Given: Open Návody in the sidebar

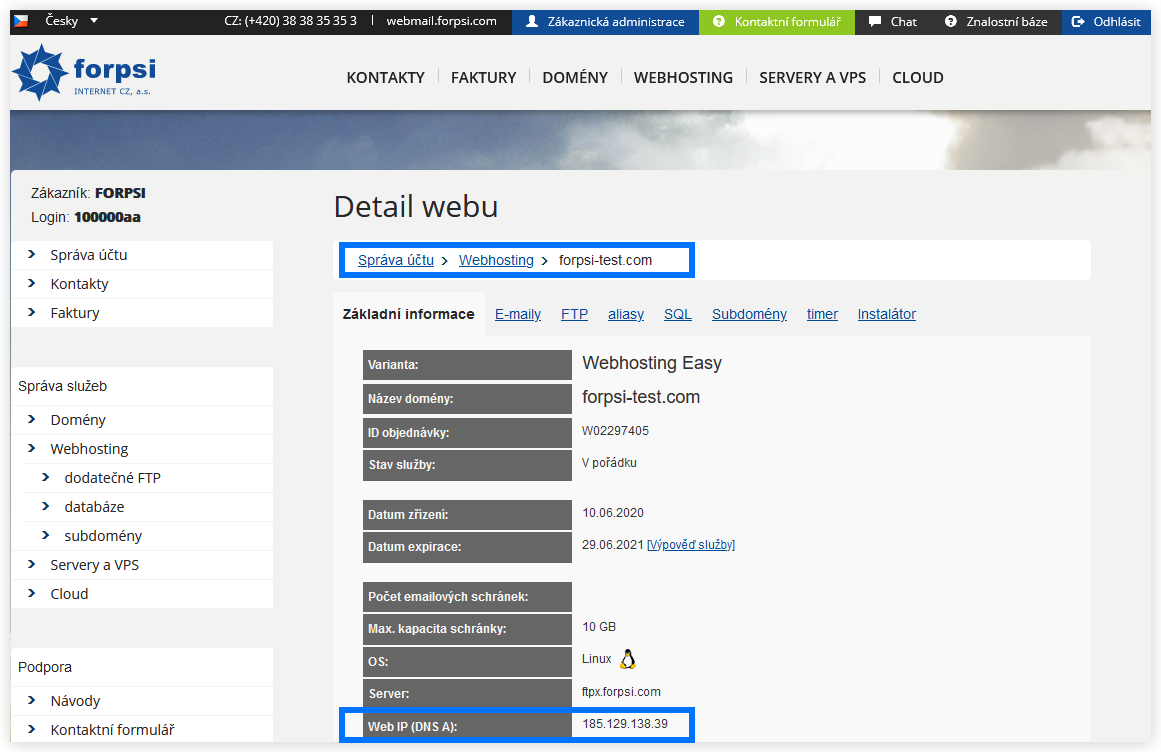Looking at the screenshot, I should coord(75,701).
